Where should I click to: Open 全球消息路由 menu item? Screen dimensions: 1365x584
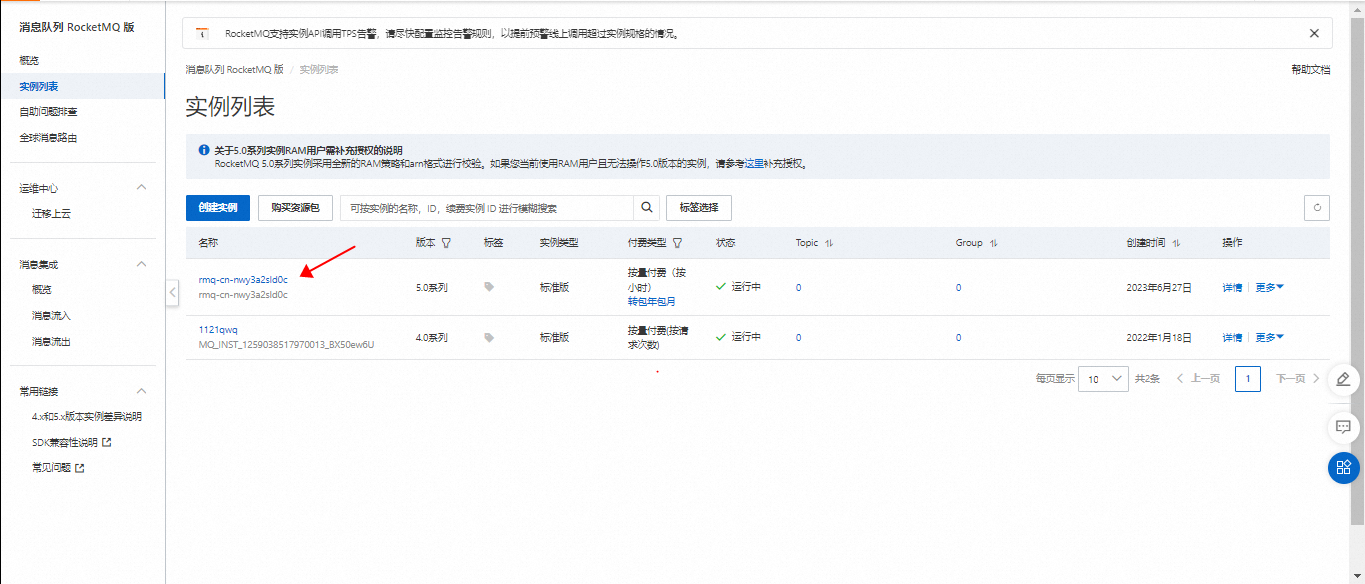point(48,138)
